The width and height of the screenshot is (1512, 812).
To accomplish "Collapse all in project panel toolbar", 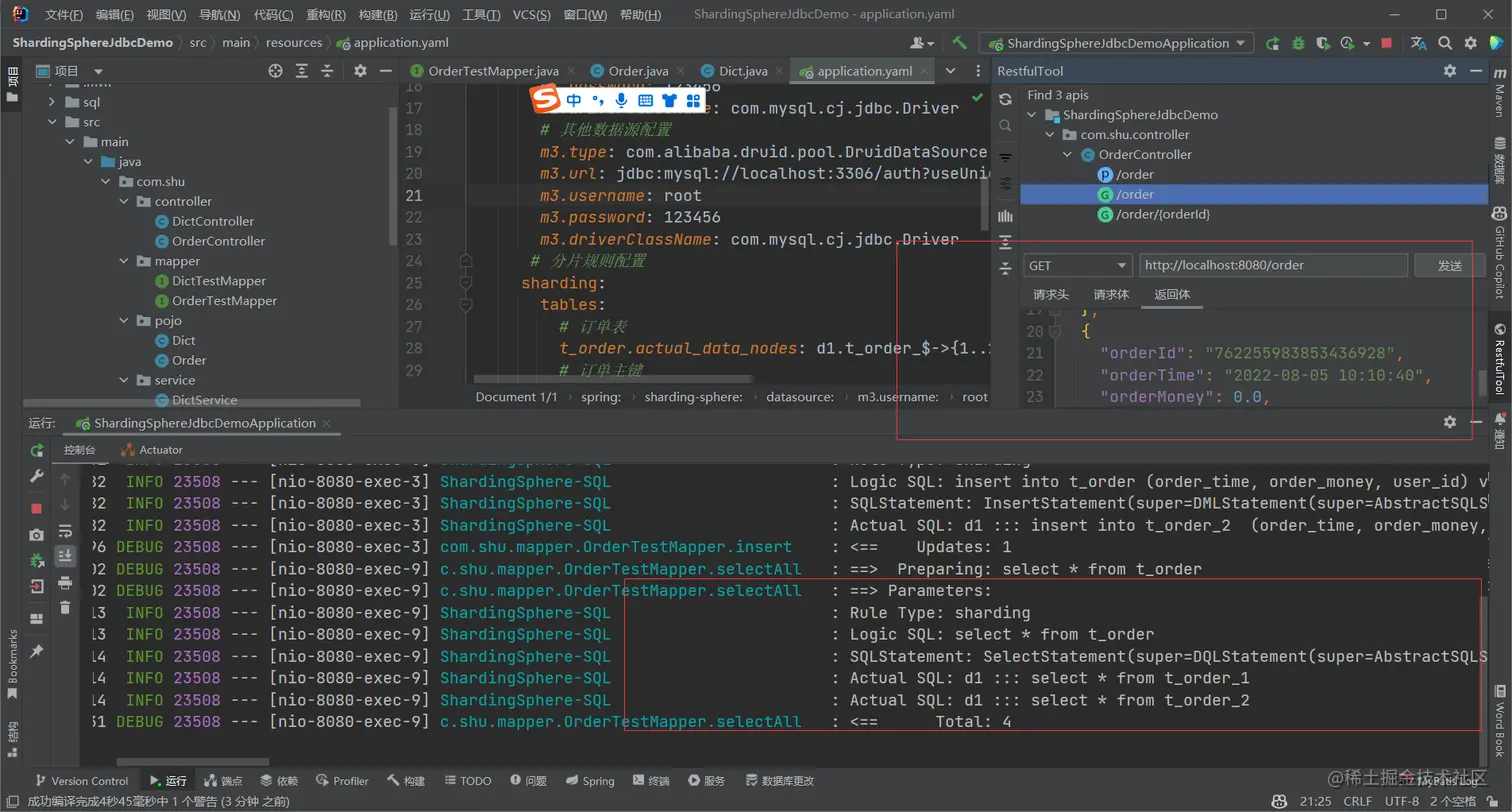I will coord(327,71).
